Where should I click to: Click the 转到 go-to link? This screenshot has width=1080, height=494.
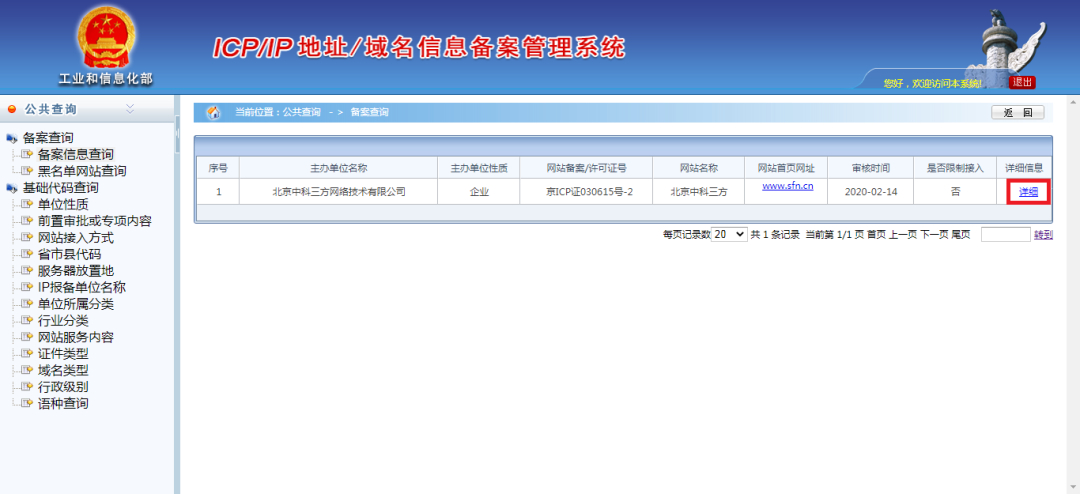click(1043, 235)
